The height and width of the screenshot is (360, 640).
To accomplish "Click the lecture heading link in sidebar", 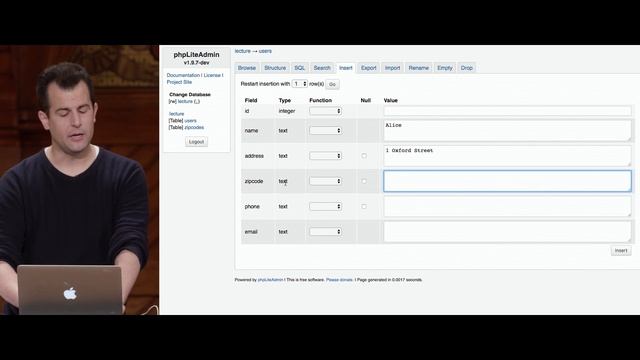I will [176, 114].
